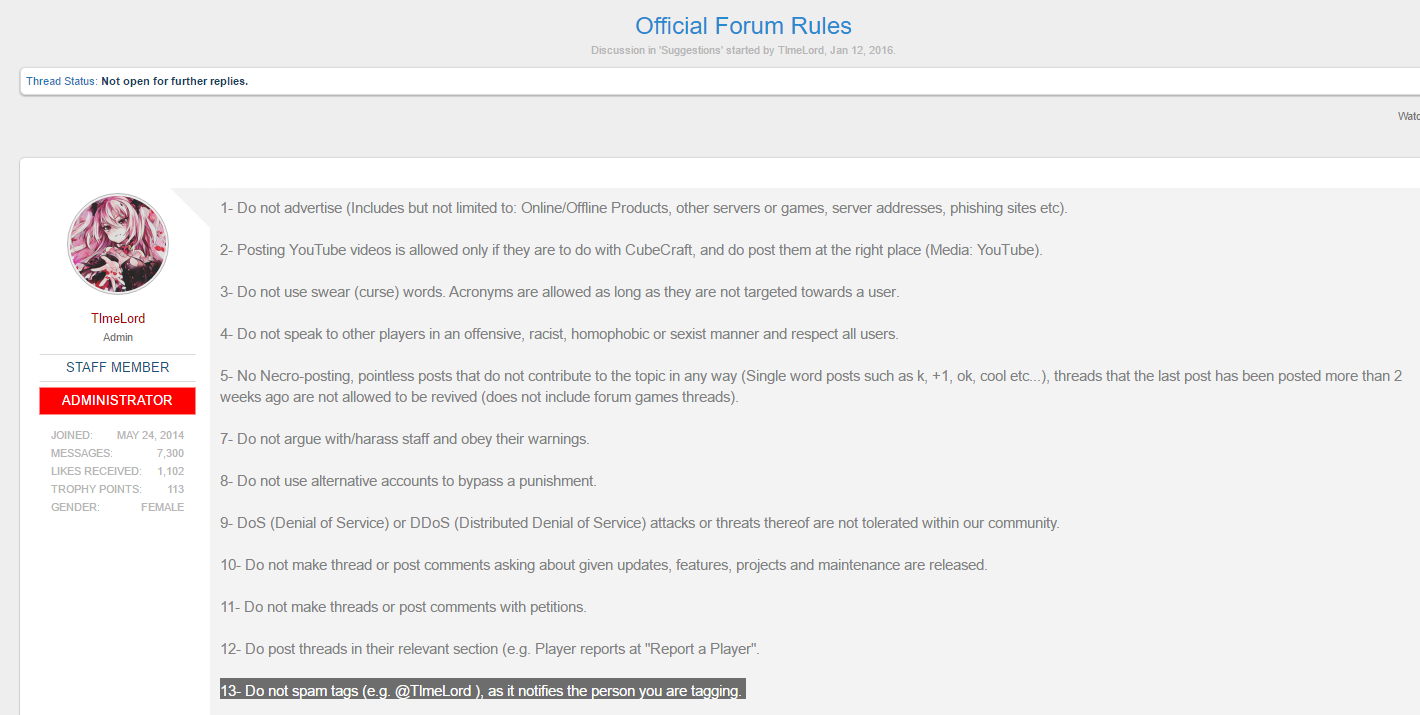Image resolution: width=1420 pixels, height=715 pixels.
Task: Click the Gender value FEMALE
Action: click(x=163, y=507)
